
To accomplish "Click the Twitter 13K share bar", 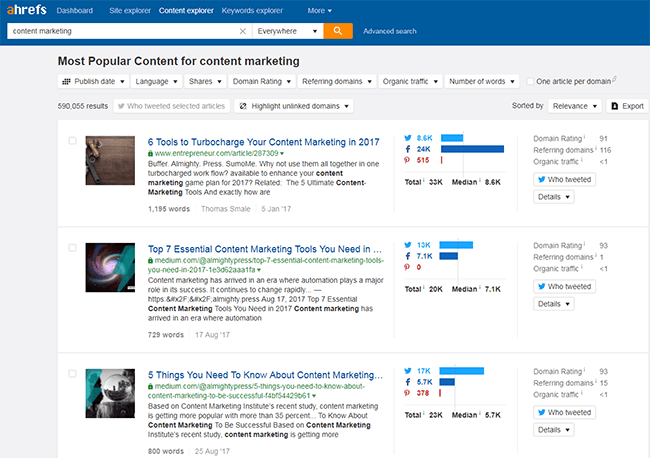I will coord(456,245).
